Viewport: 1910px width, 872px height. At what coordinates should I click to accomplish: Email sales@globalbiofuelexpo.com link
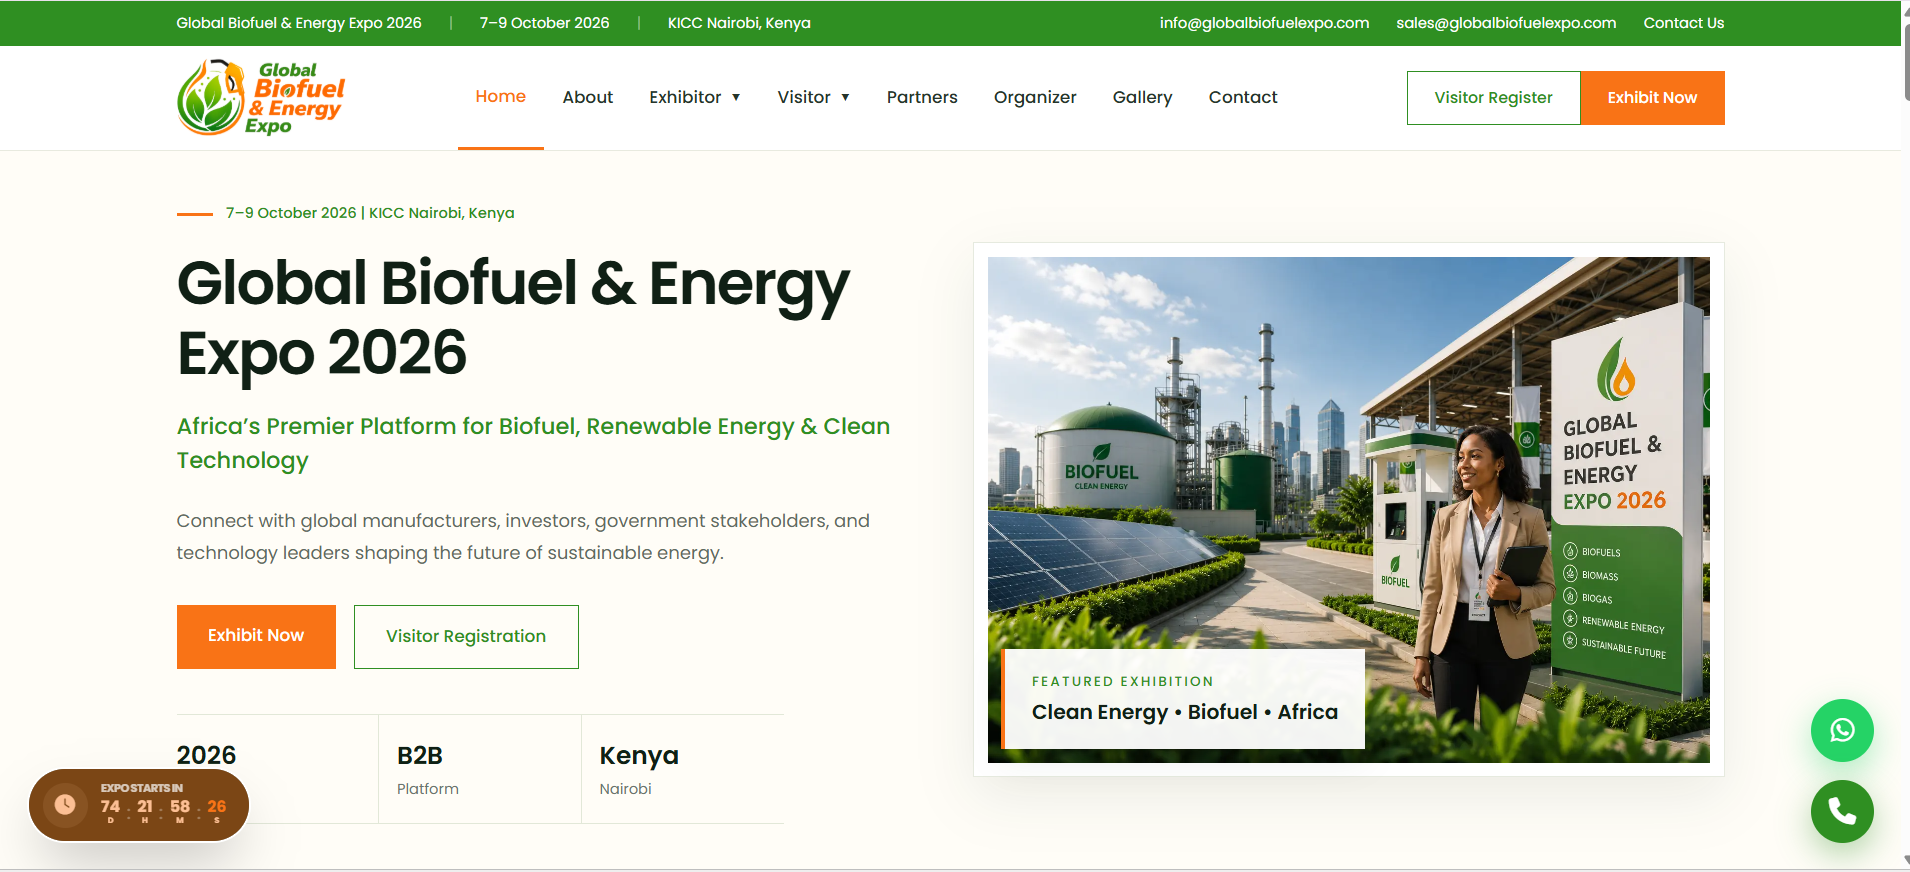pyautogui.click(x=1506, y=23)
